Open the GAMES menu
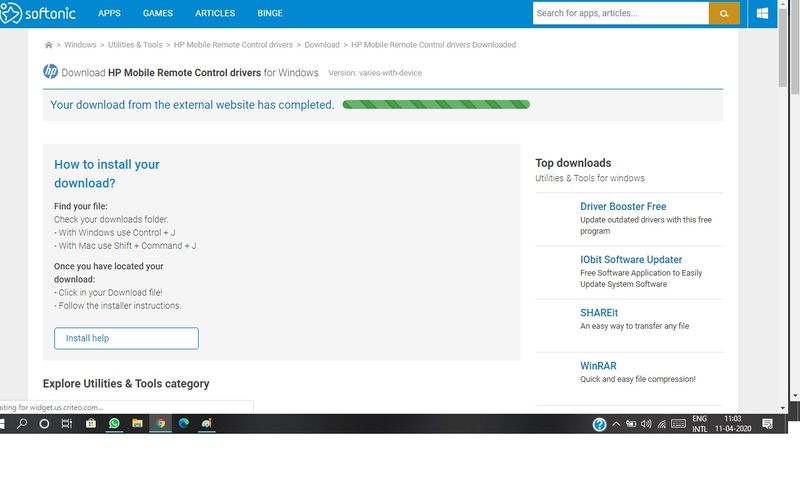Image resolution: width=800 pixels, height=500 pixels. [158, 13]
